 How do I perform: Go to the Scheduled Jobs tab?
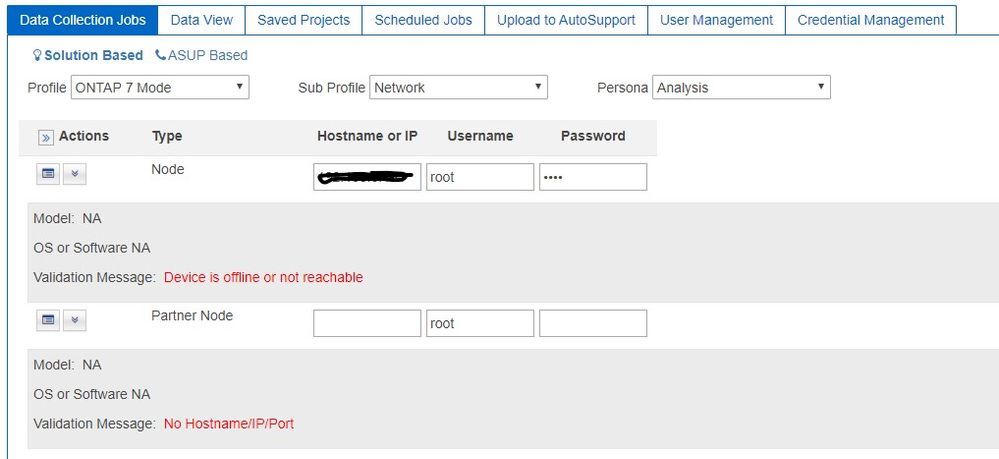pos(423,20)
